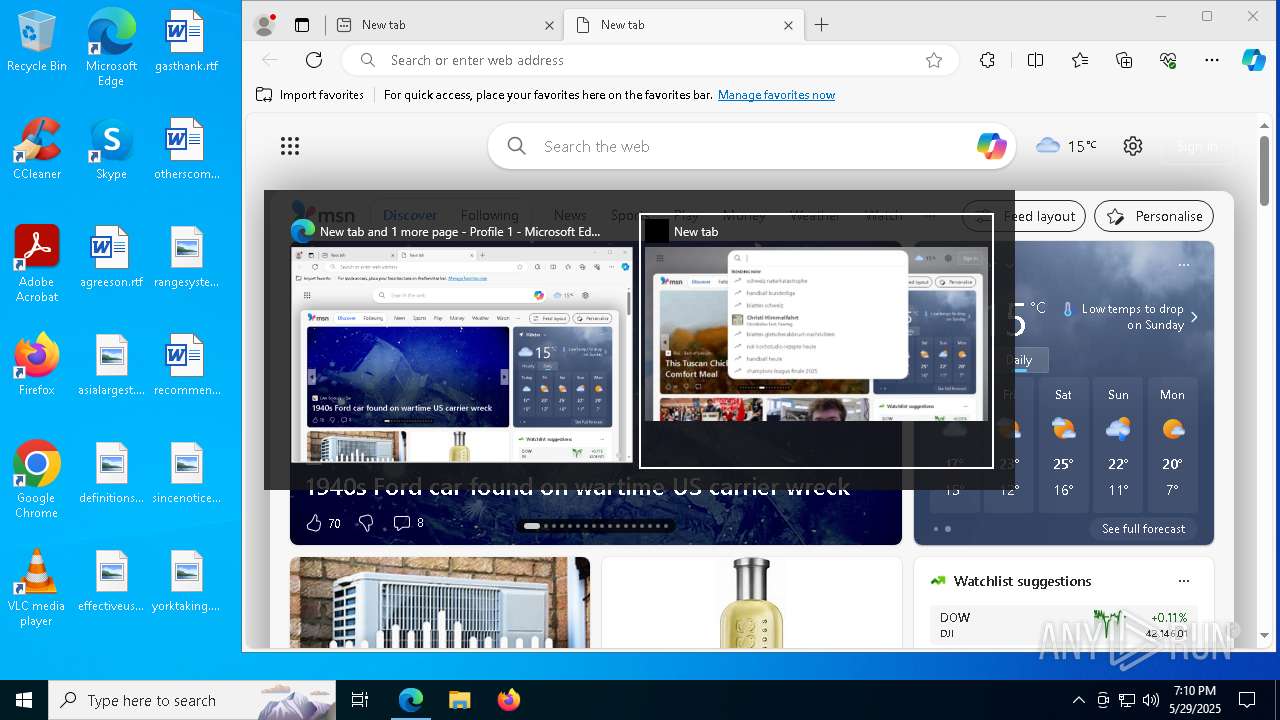Switch to first New tab
Image resolution: width=1280 pixels, height=720 pixels.
click(444, 25)
